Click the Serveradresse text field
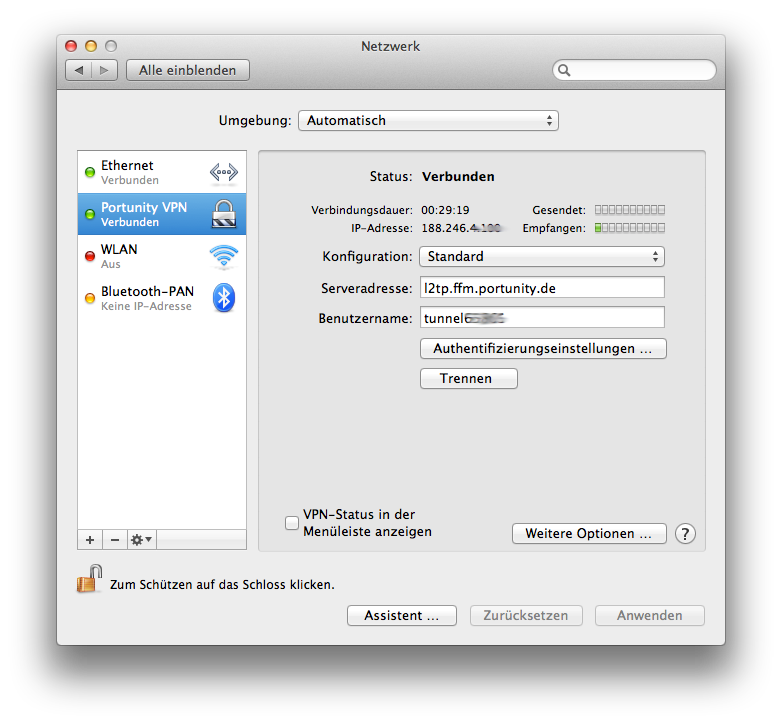782x724 pixels. tap(541, 288)
